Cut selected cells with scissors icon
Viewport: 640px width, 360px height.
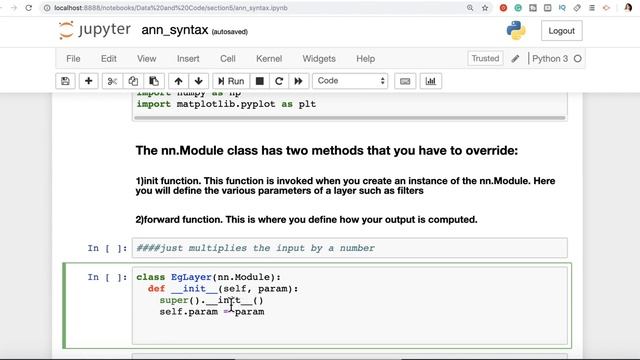click(x=112, y=81)
